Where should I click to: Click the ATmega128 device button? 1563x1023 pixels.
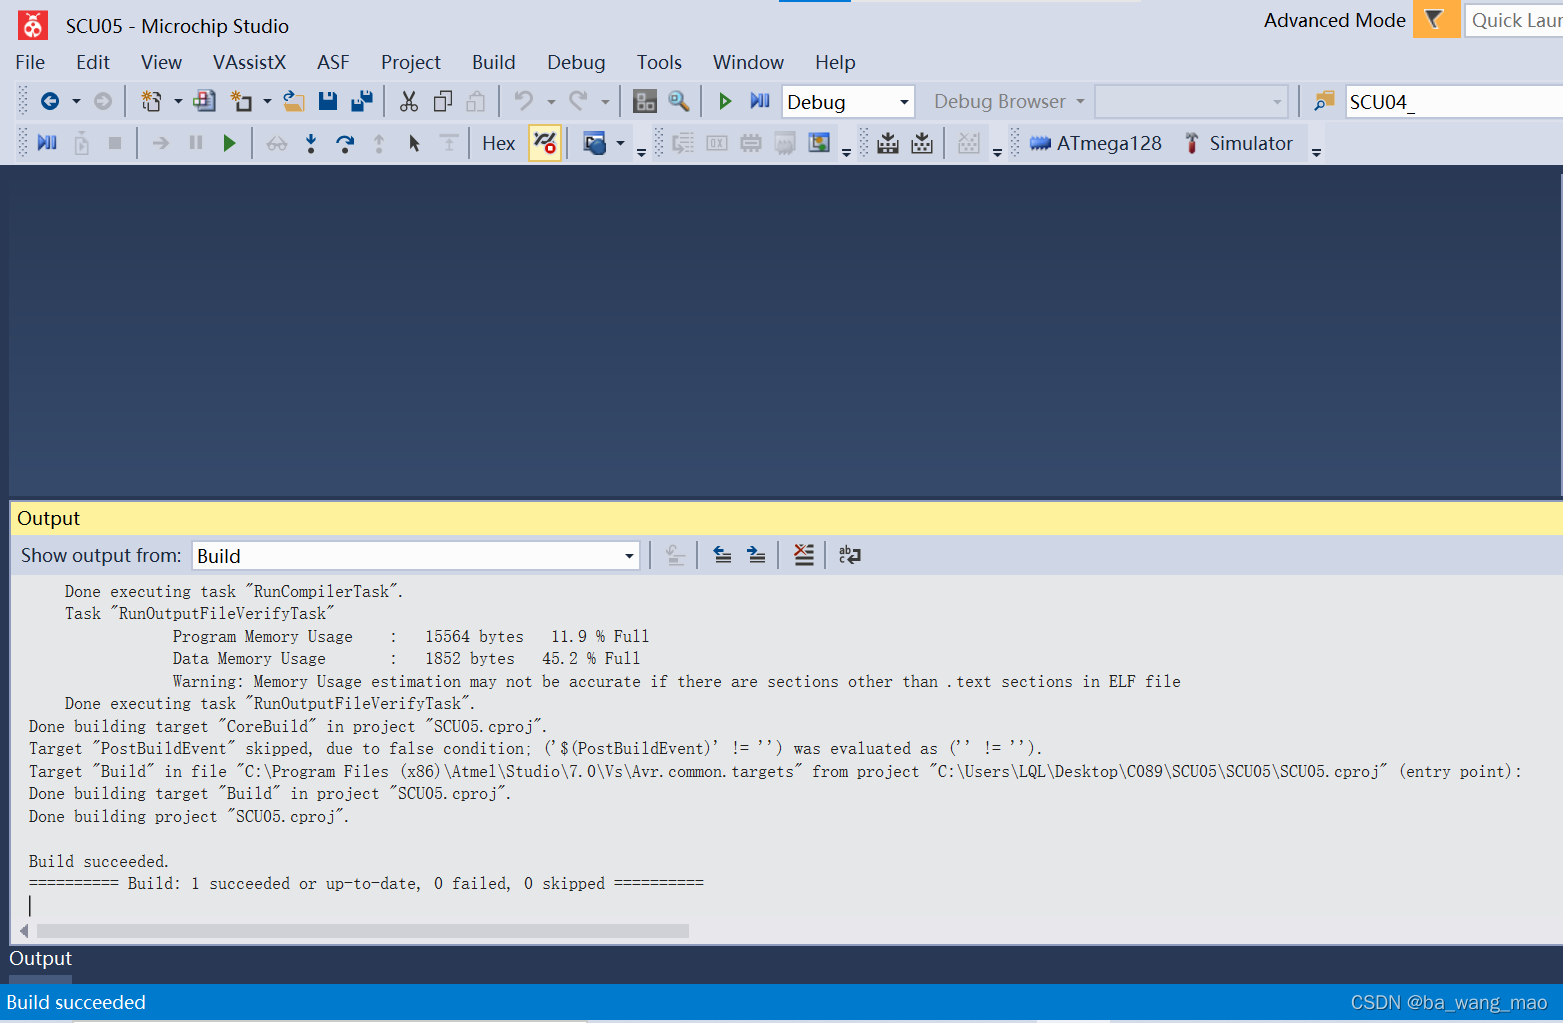(1095, 143)
